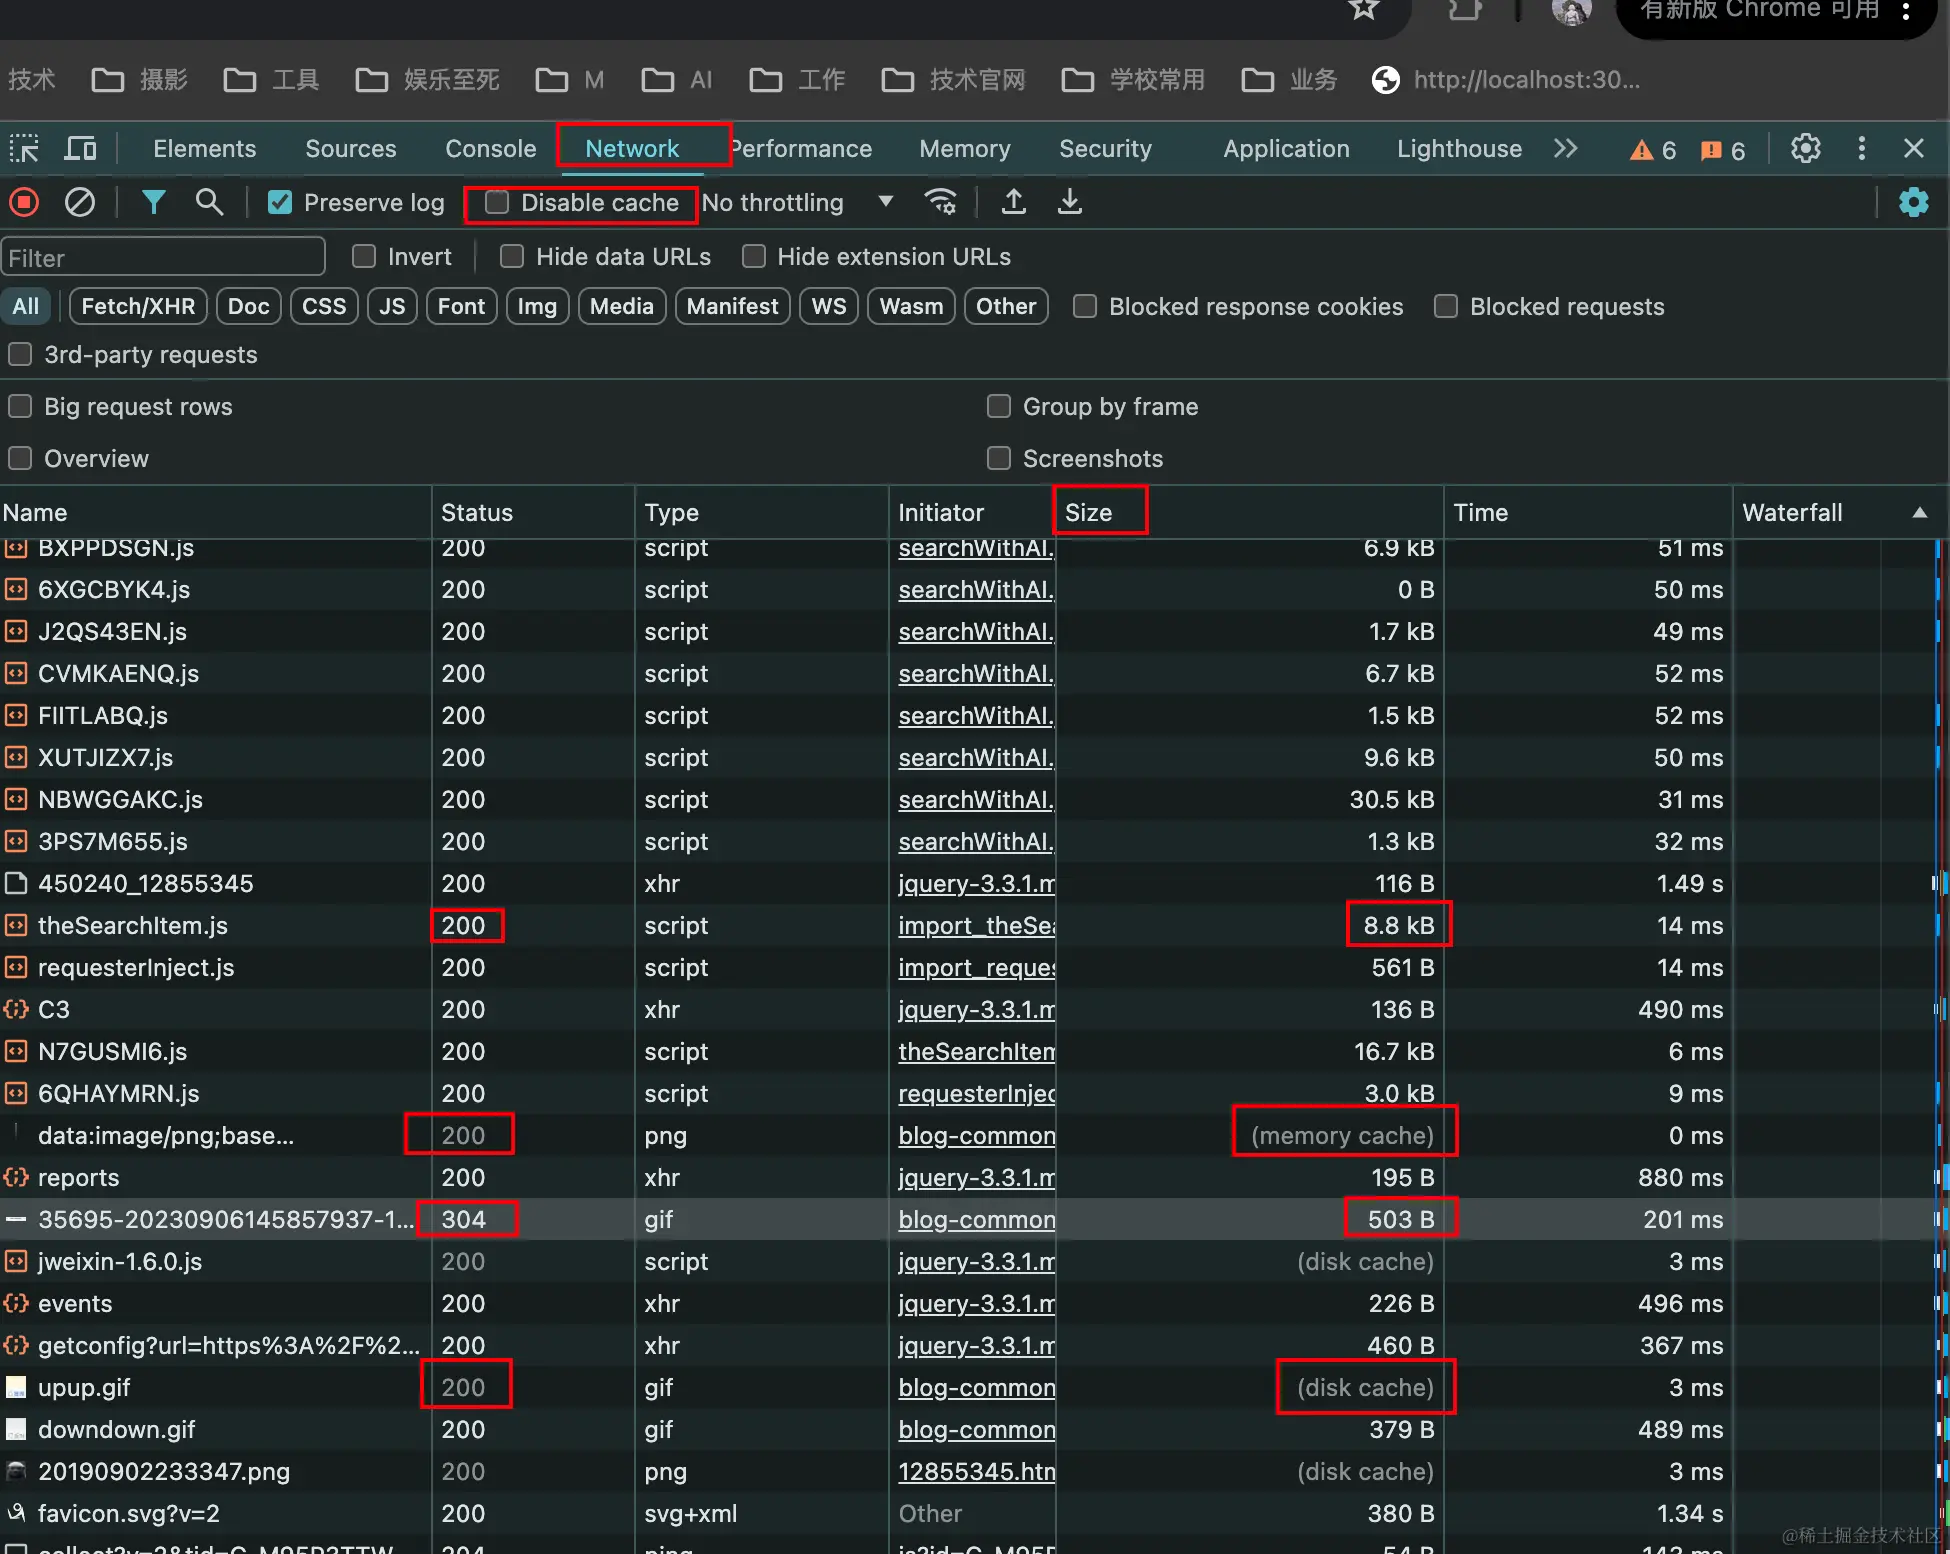Switch to the Console tab
The height and width of the screenshot is (1554, 1950).
(490, 149)
